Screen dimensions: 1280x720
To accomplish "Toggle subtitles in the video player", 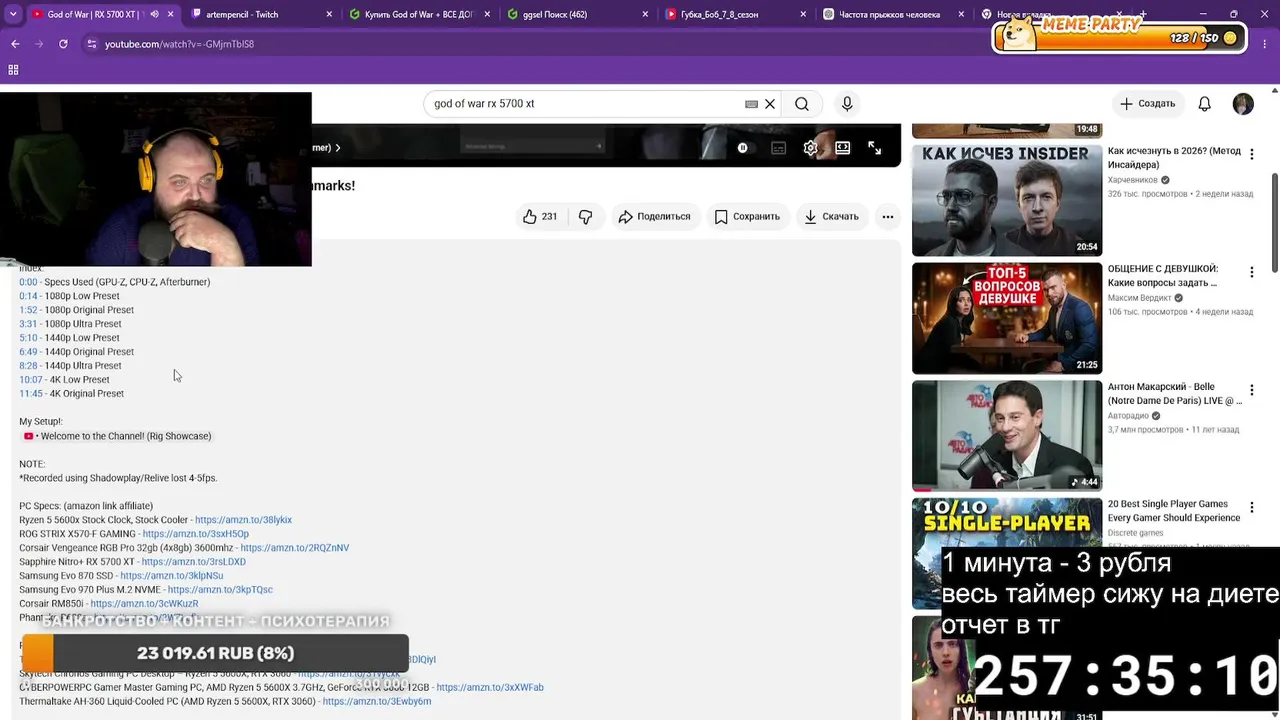I will coord(779,148).
